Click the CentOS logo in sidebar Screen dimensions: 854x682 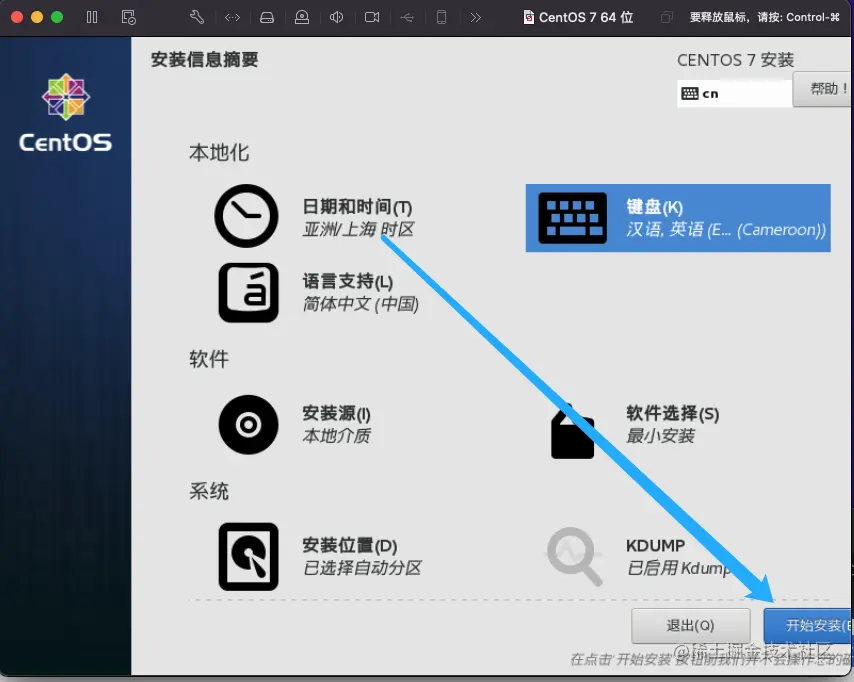click(x=66, y=113)
